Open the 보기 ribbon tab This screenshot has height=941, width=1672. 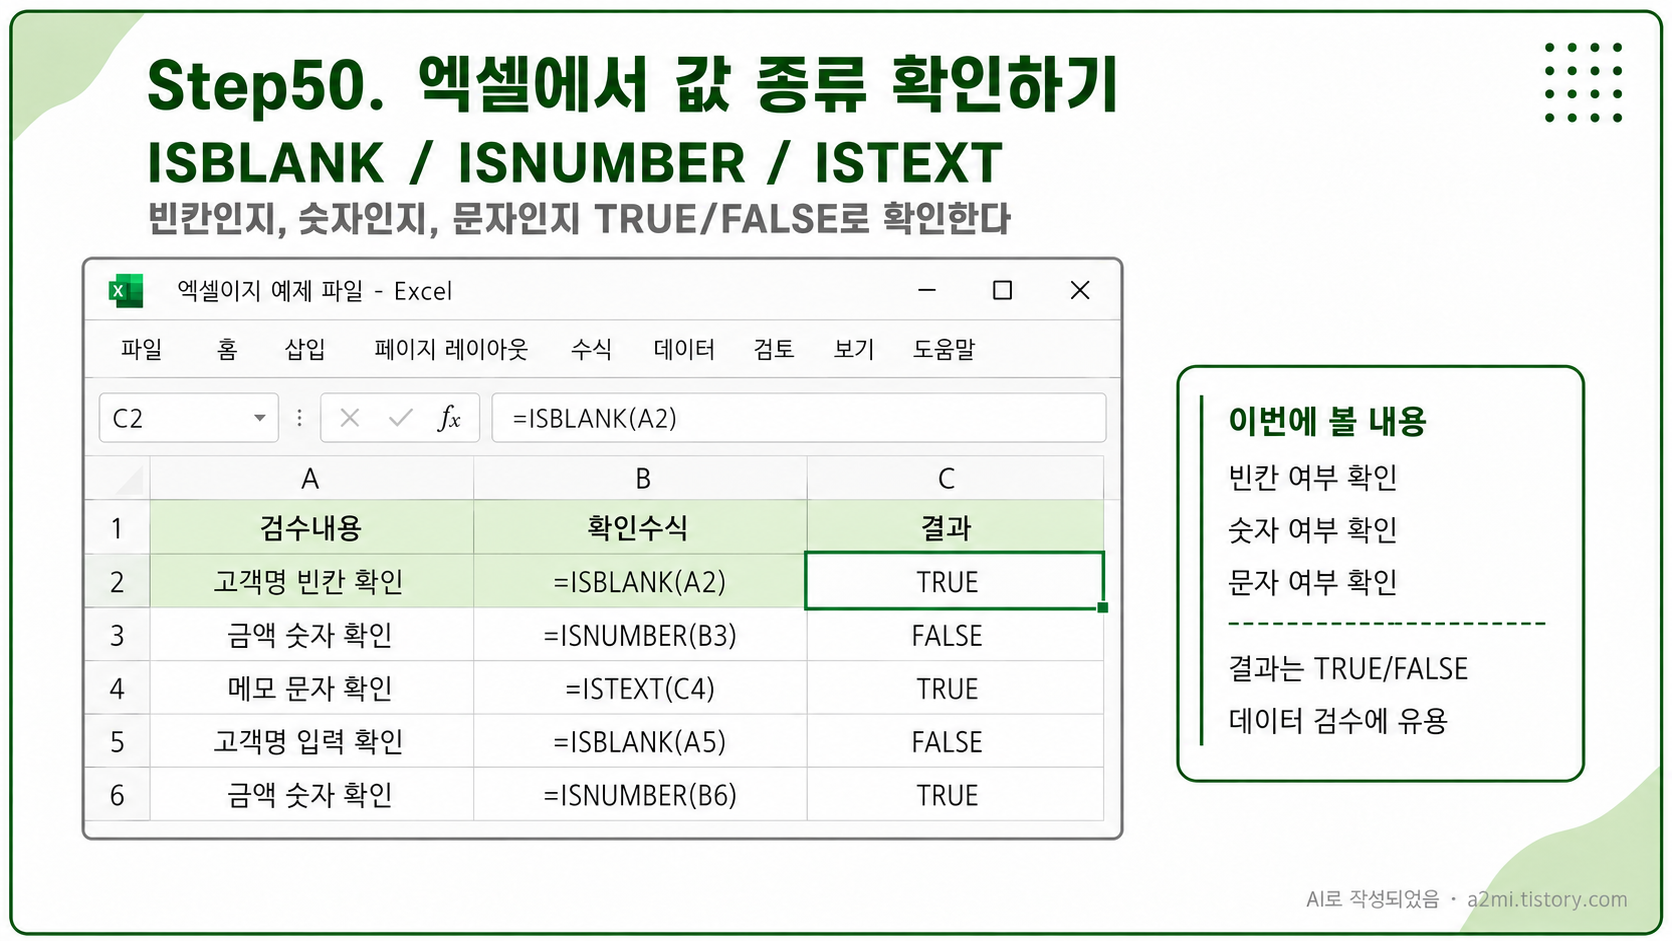pos(854,349)
